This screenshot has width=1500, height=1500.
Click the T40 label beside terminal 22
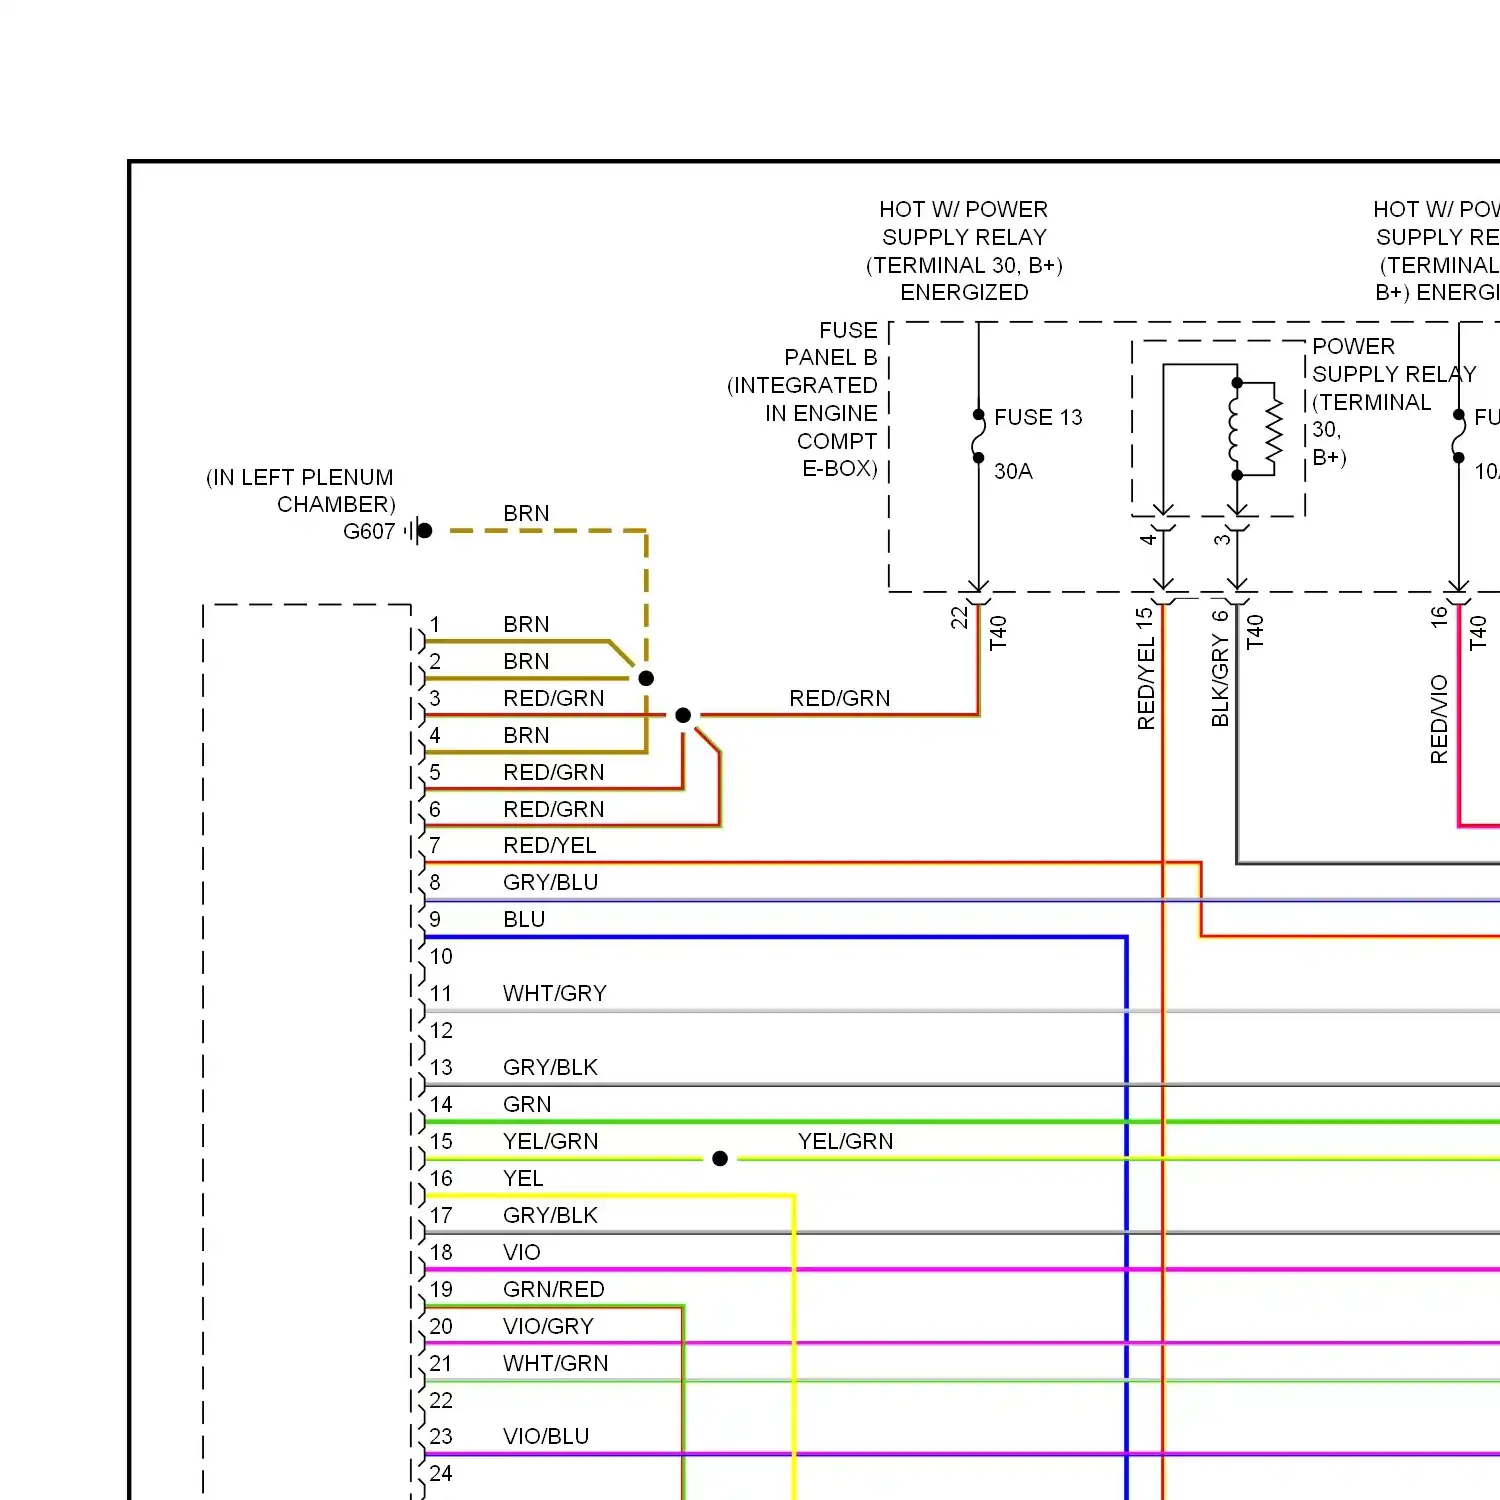998,632
